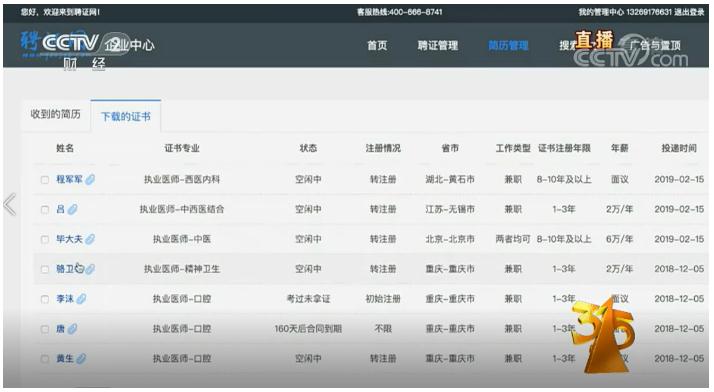Click the 湖北-黄石市 cell

click(x=450, y=179)
